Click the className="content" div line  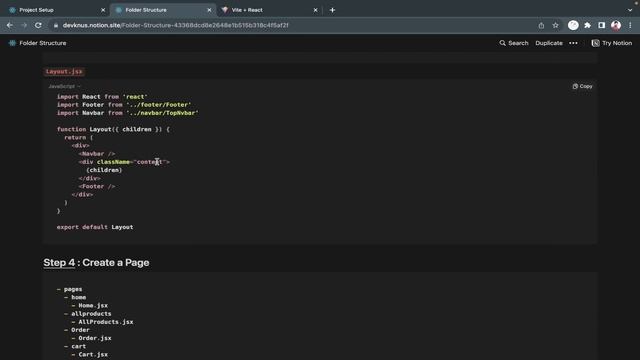(x=124, y=162)
